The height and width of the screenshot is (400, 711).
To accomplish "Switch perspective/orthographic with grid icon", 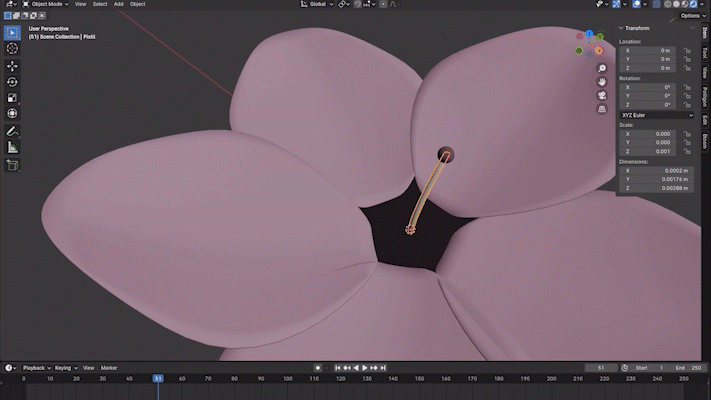I will pyautogui.click(x=602, y=108).
